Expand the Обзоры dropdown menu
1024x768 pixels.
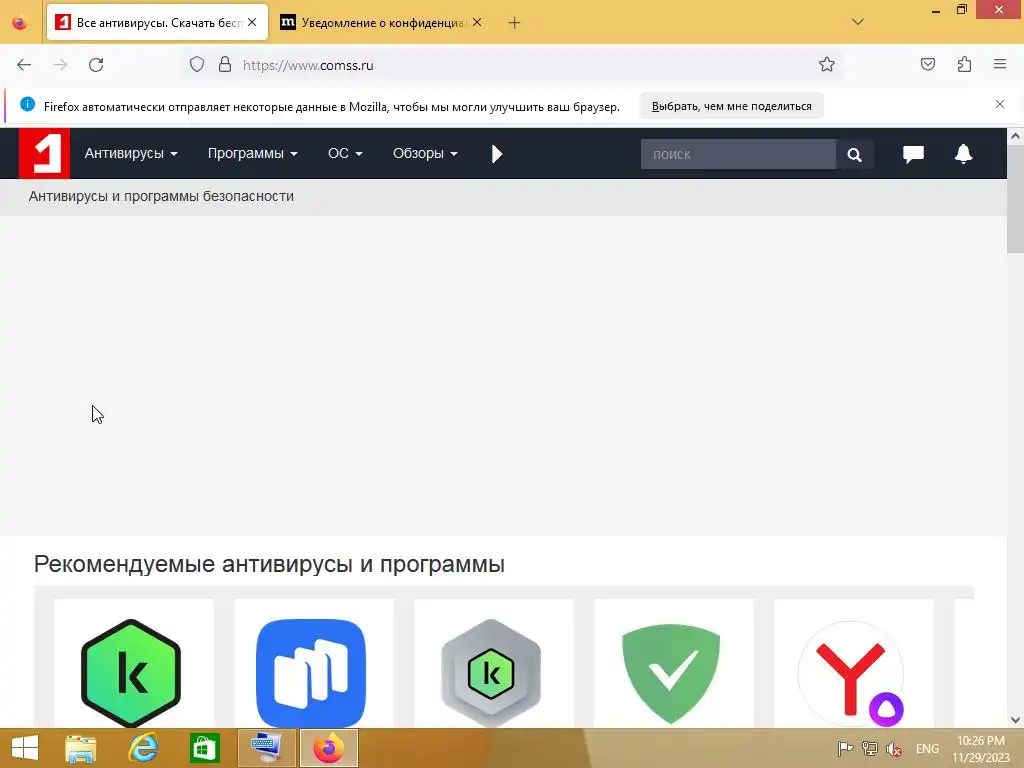pos(424,153)
